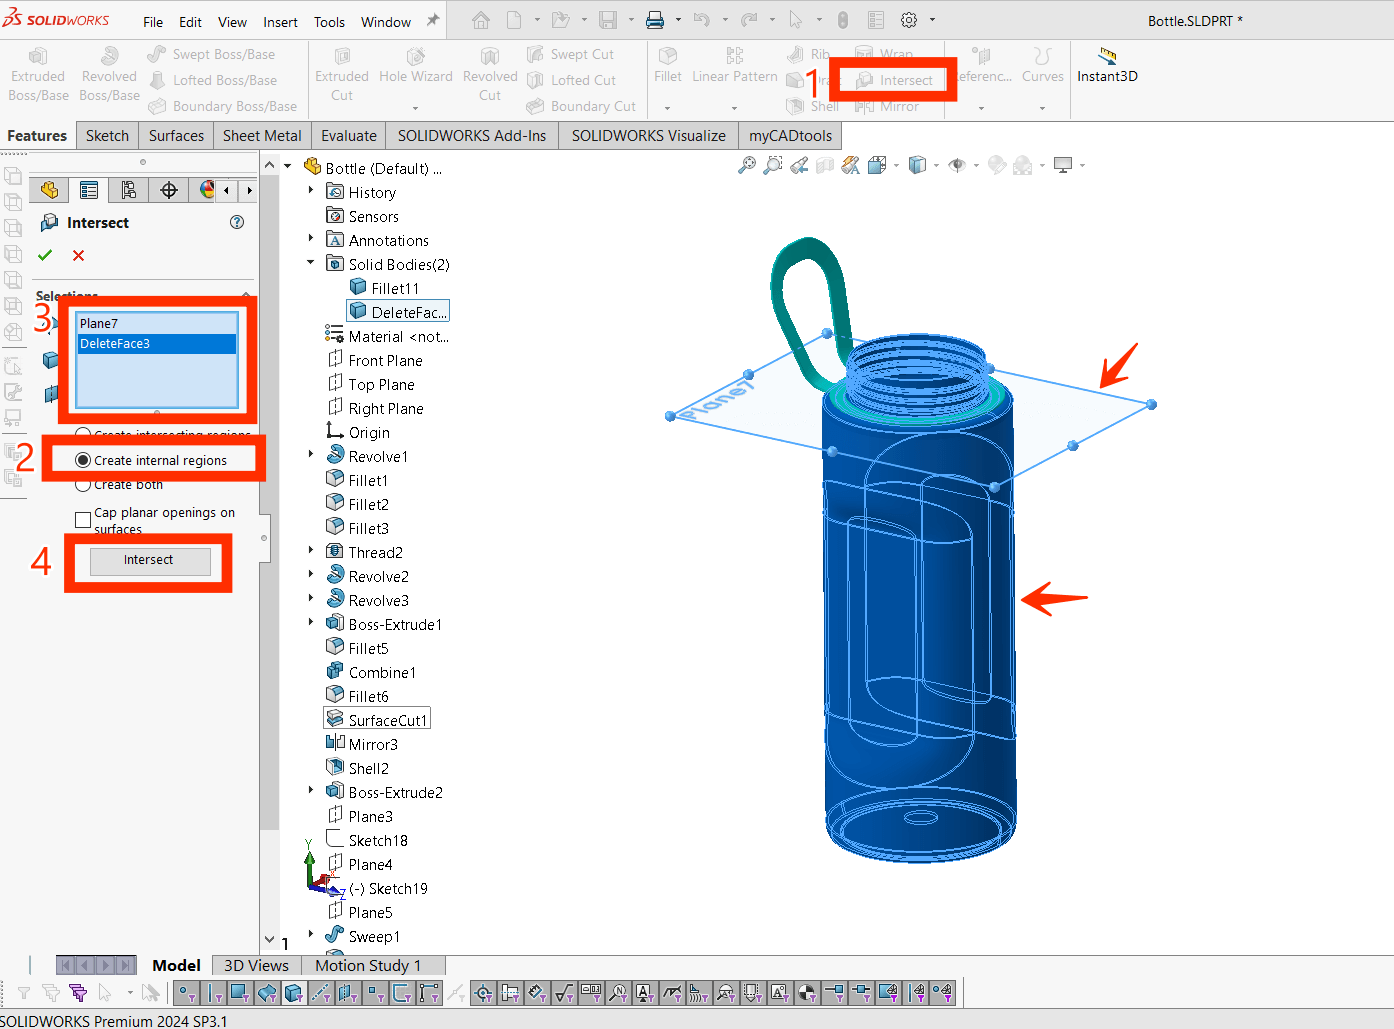
Task: Select the Zoom to Fit view icon
Action: [x=746, y=165]
